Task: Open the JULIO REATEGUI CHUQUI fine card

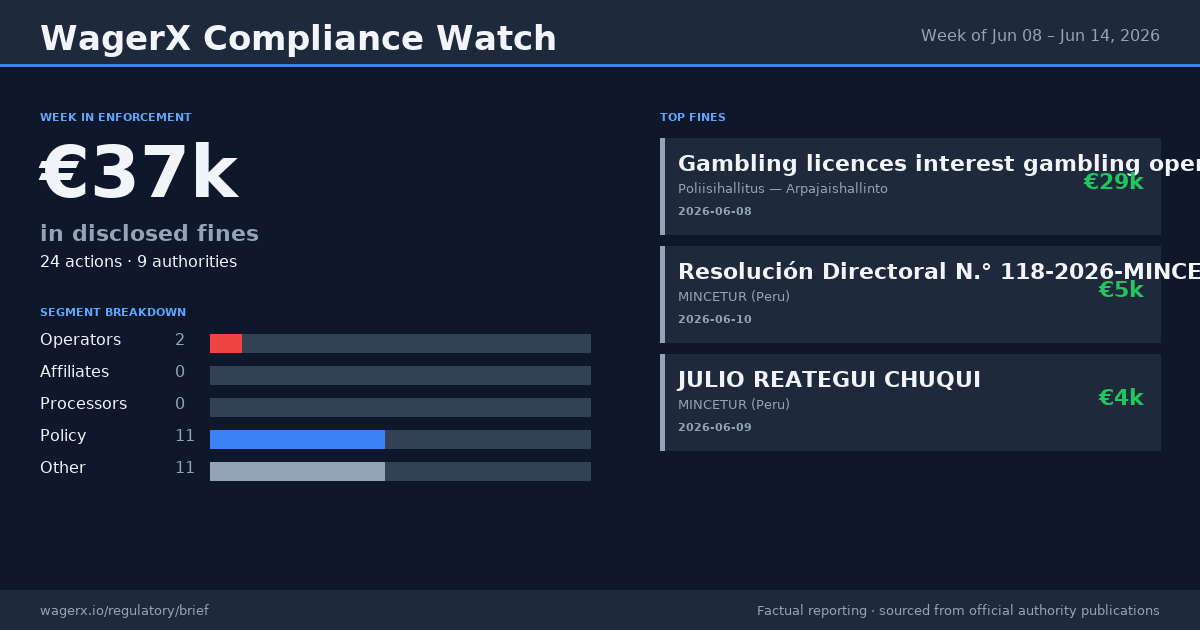Action: 910,402
